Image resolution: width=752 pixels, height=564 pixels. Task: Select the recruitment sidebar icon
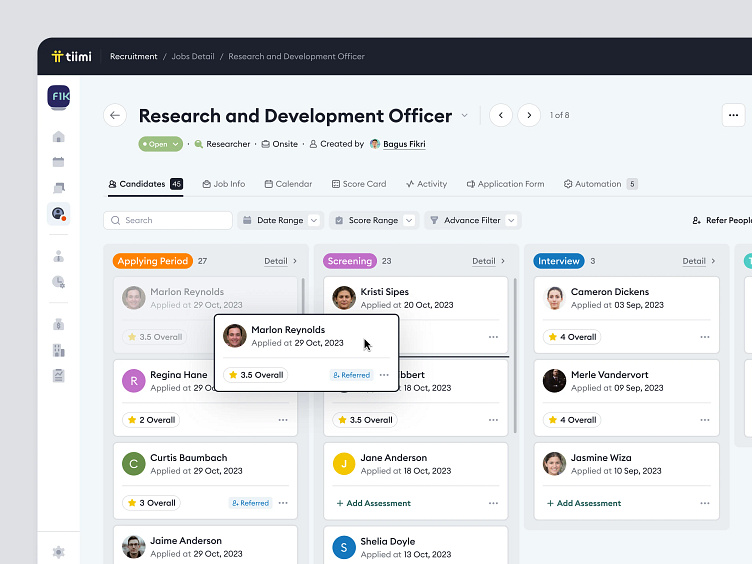59,213
